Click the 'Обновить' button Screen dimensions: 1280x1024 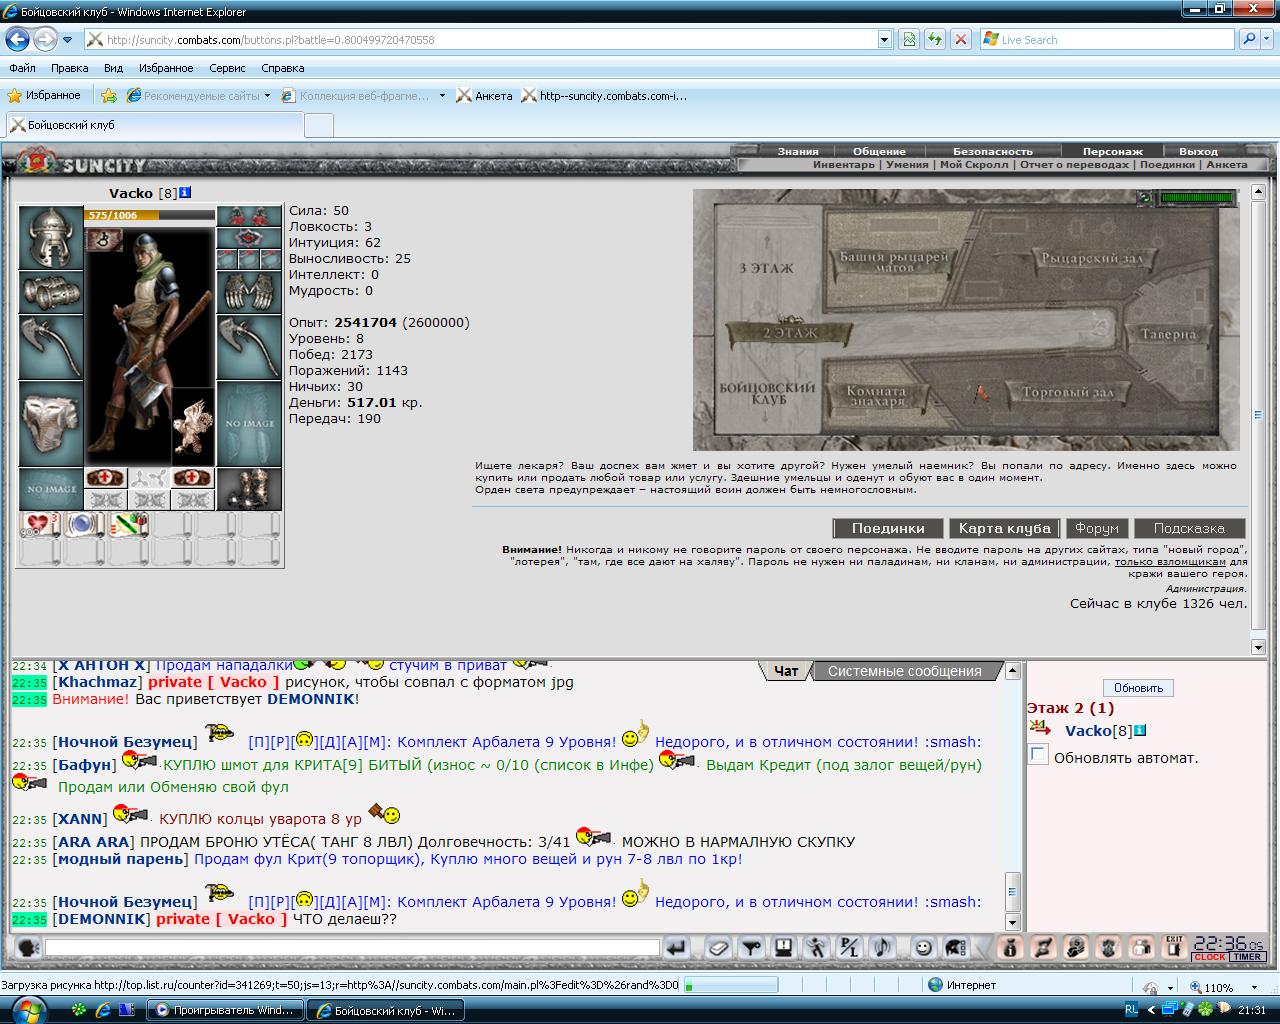1138,688
